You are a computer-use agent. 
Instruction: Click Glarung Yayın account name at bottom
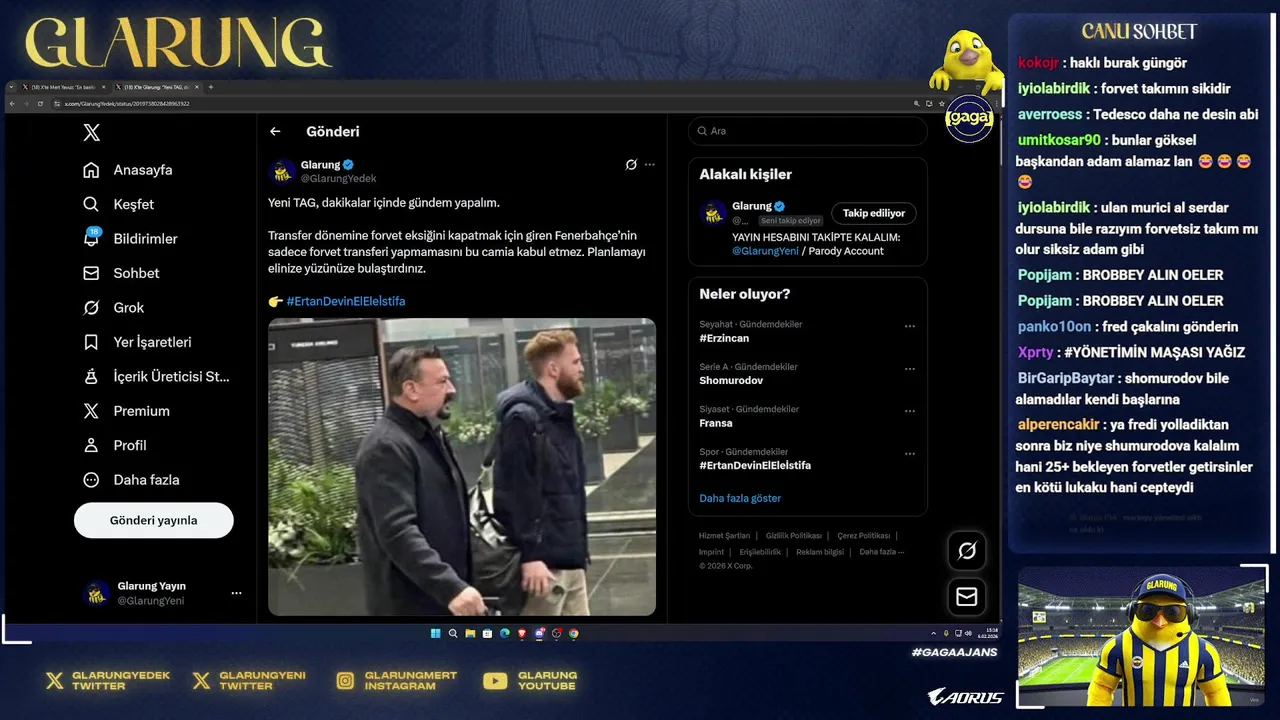[x=152, y=586]
